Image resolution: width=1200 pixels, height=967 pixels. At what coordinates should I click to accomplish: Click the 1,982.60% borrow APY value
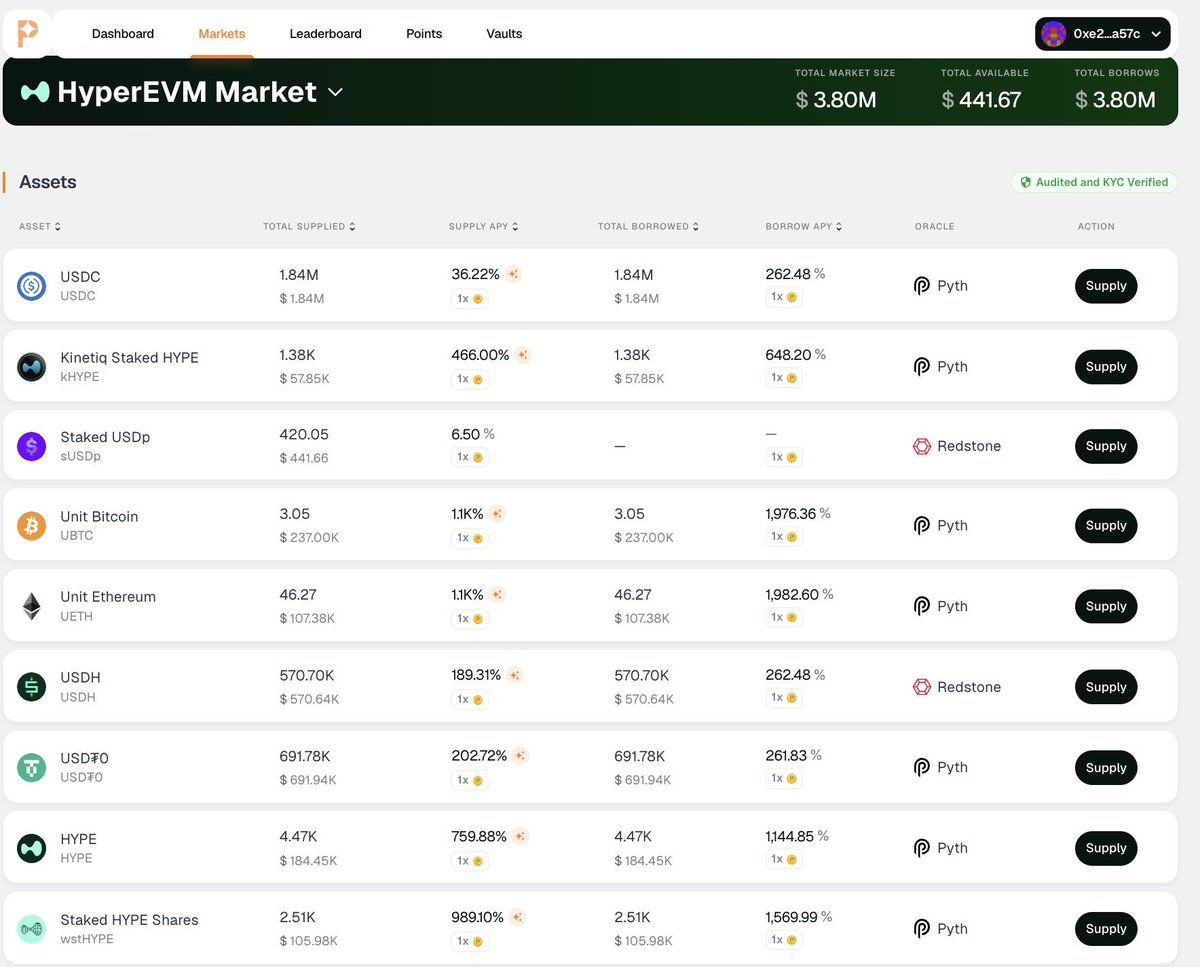[x=799, y=594]
